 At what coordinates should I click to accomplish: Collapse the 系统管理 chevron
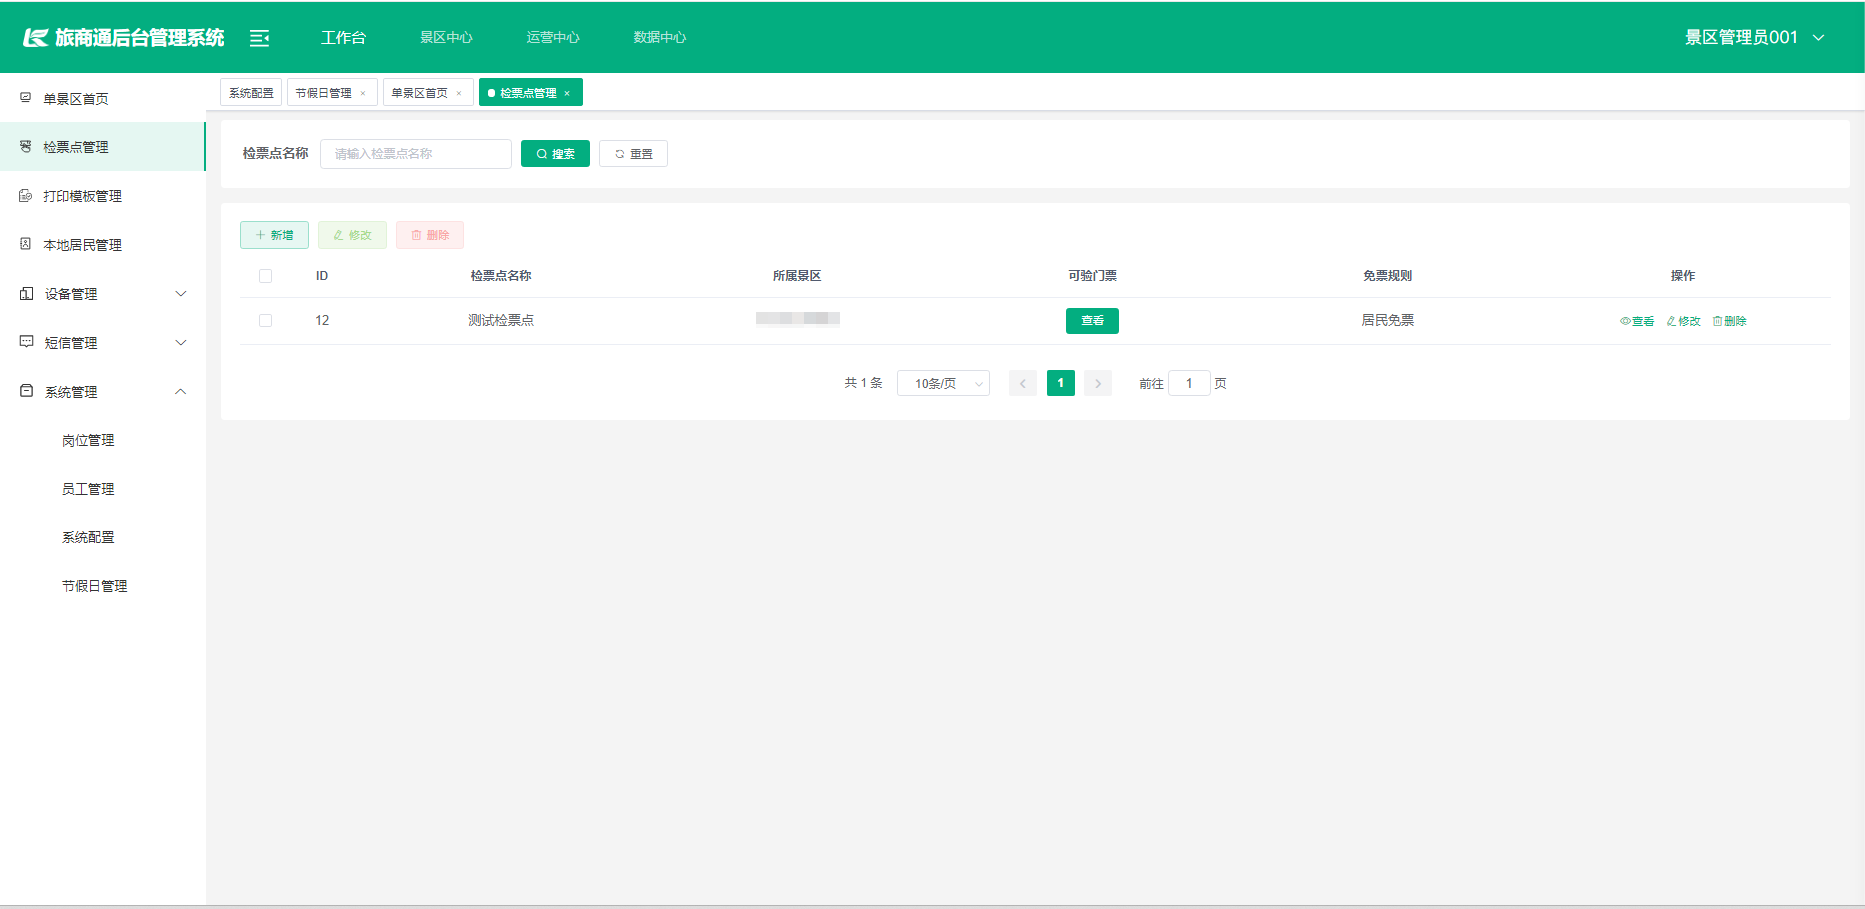pos(181,392)
